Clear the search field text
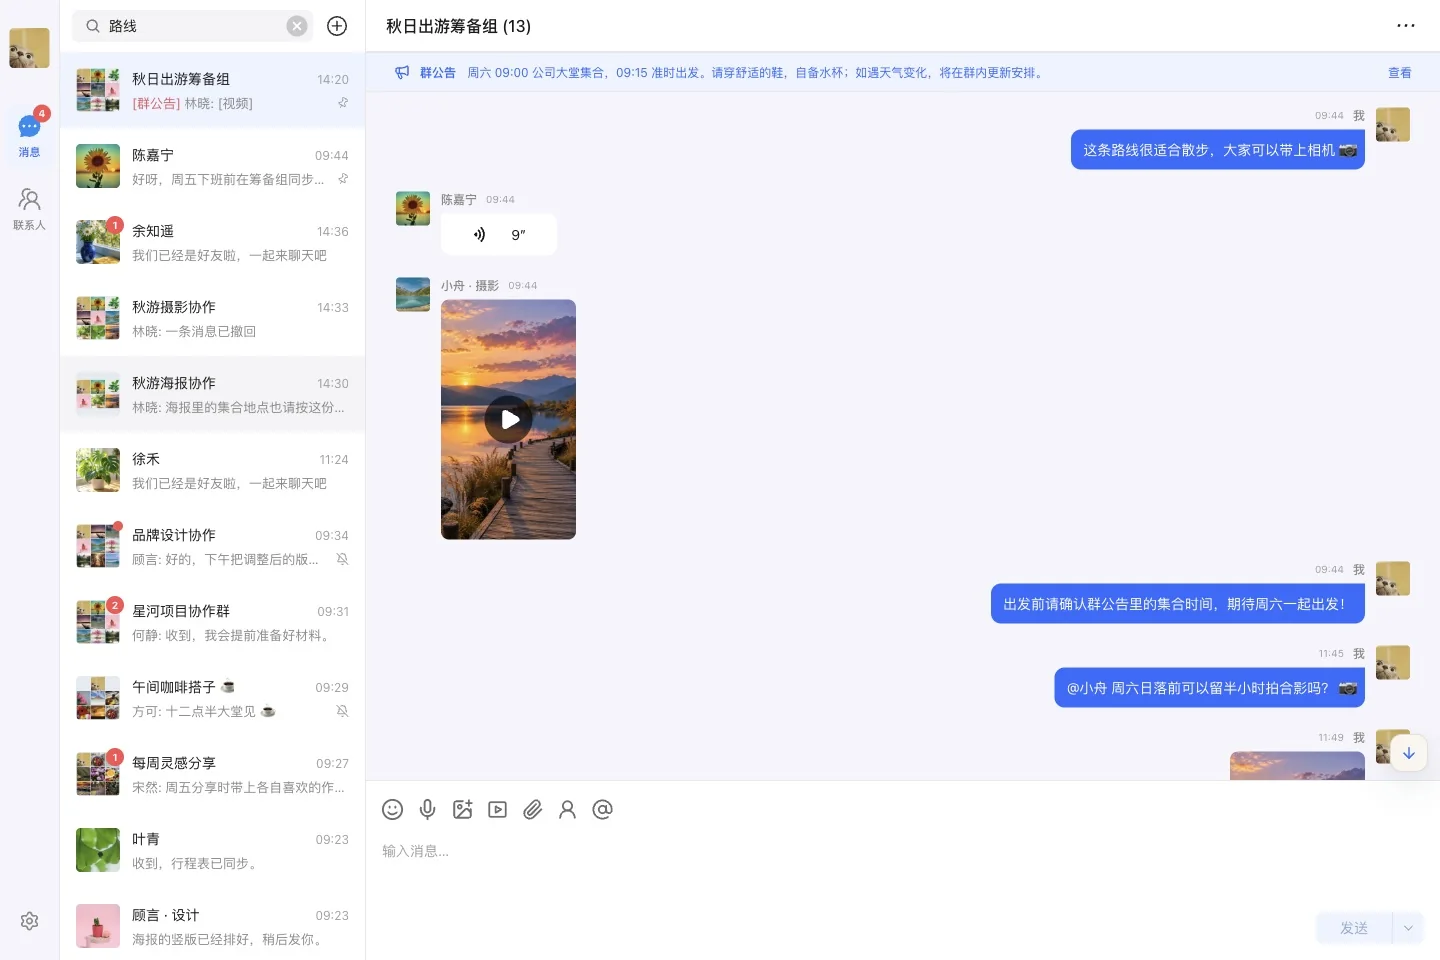Screen dimensions: 1440x960 tap(297, 26)
